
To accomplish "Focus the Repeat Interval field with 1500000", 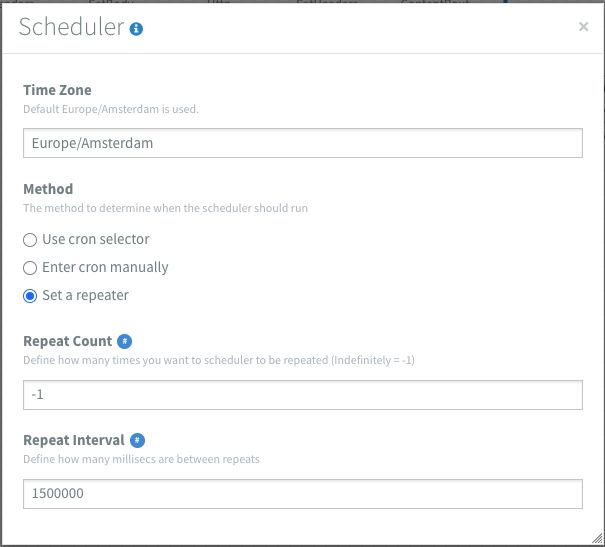I will click(x=302, y=494).
